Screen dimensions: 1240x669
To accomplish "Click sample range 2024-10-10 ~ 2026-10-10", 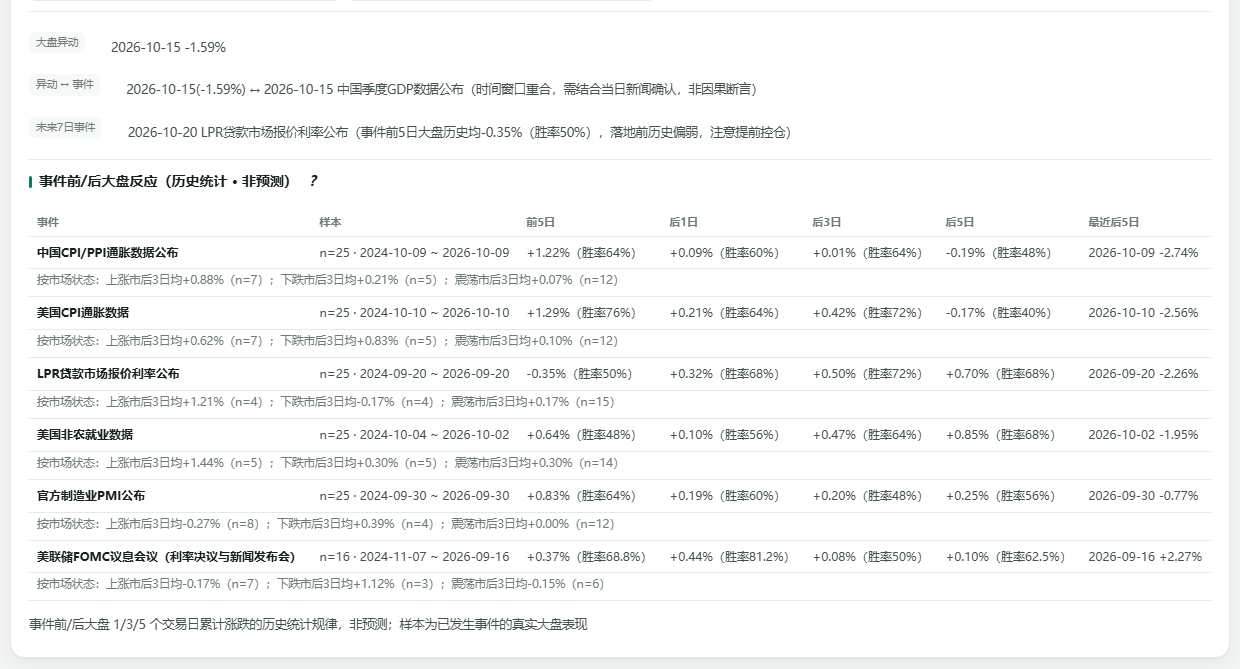I will 414,313.
